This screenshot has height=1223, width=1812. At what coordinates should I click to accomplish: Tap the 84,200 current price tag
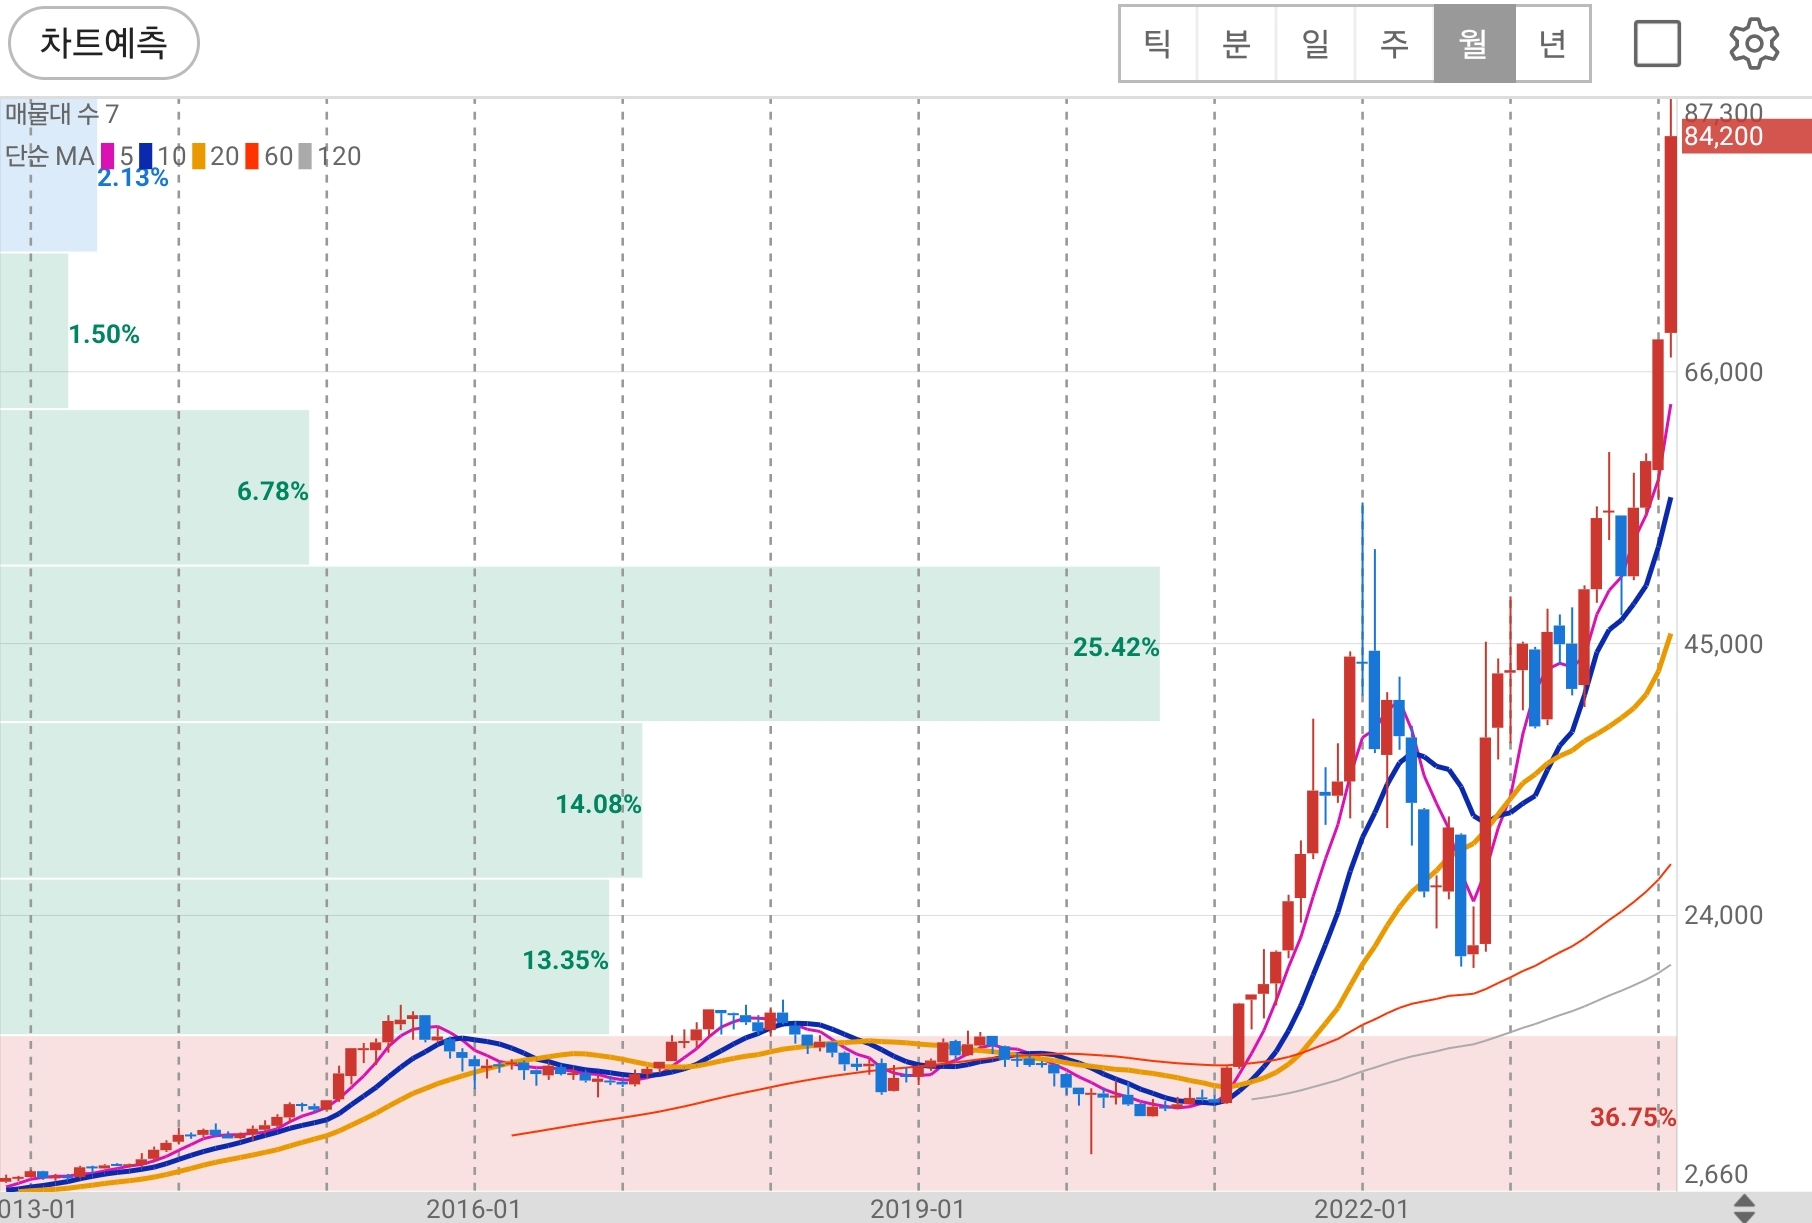[x=1746, y=136]
